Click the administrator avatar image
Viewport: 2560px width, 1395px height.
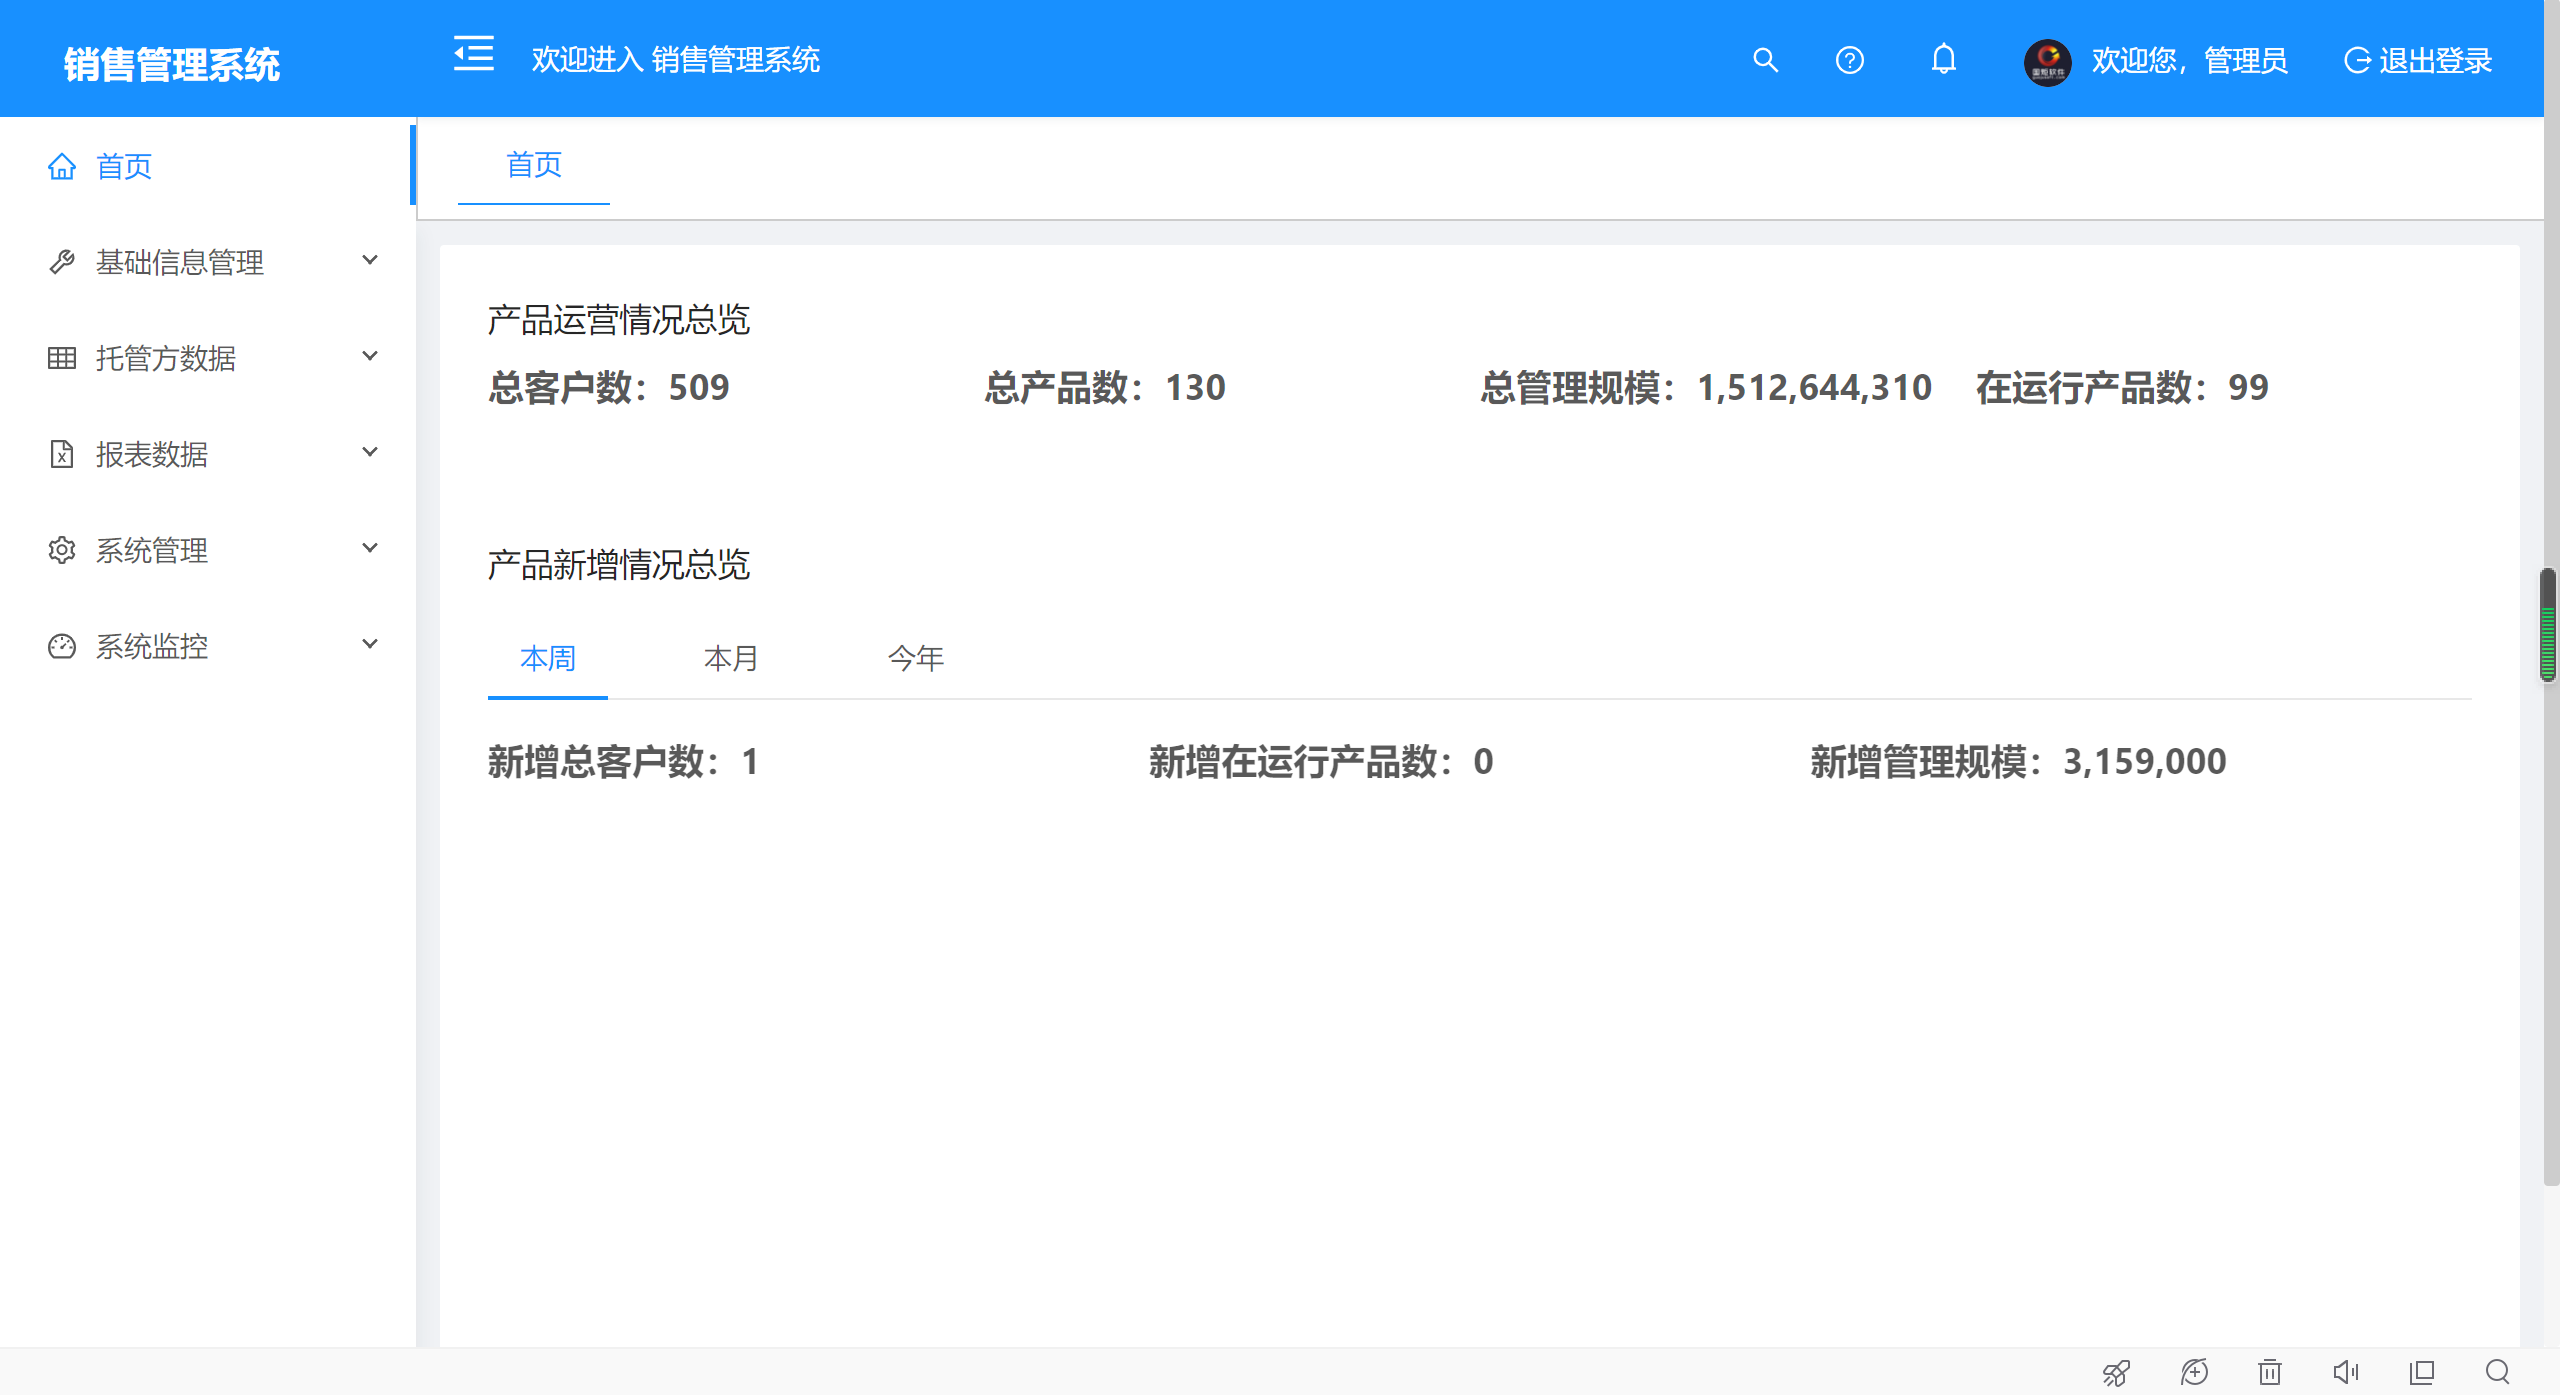click(2047, 62)
